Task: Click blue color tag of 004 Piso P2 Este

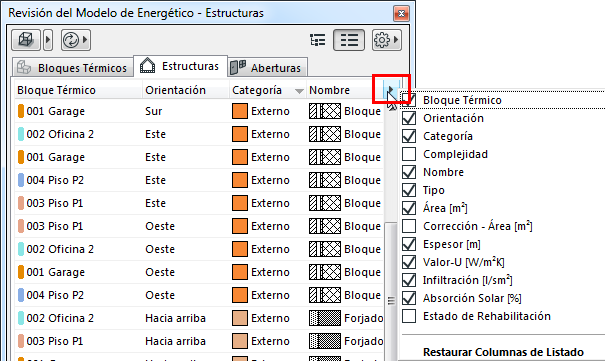Action: coord(21,180)
